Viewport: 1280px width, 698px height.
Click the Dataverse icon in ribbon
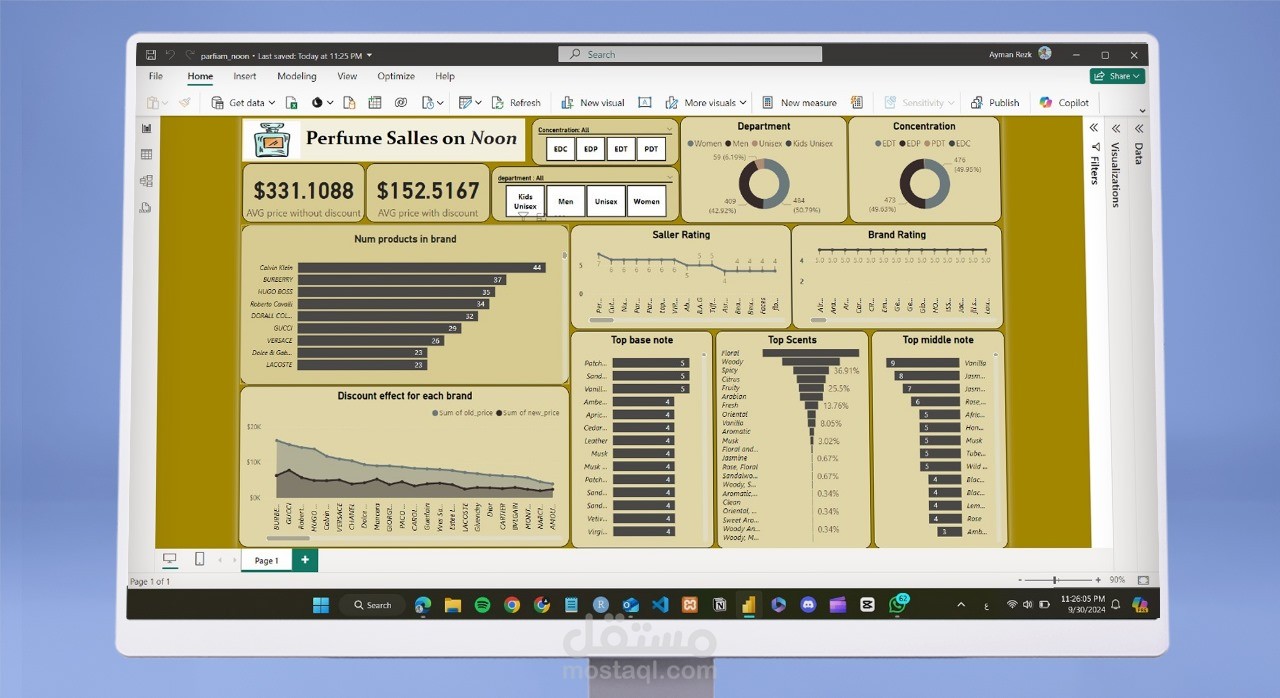click(401, 102)
